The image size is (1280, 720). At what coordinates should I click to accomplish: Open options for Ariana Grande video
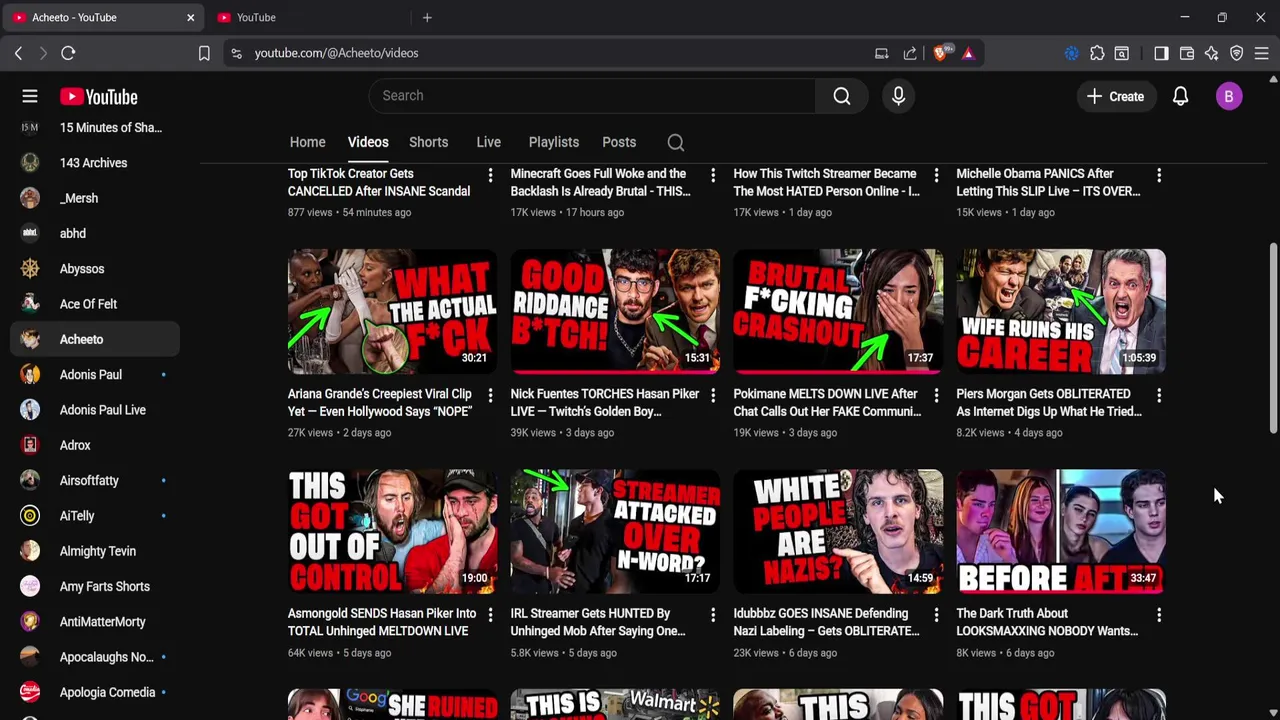click(x=490, y=396)
